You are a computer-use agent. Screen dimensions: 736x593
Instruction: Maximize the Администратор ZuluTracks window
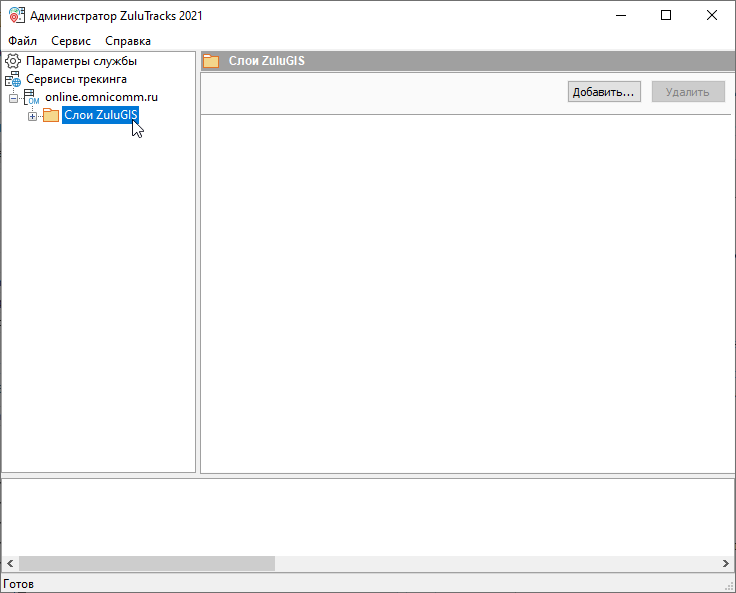666,15
